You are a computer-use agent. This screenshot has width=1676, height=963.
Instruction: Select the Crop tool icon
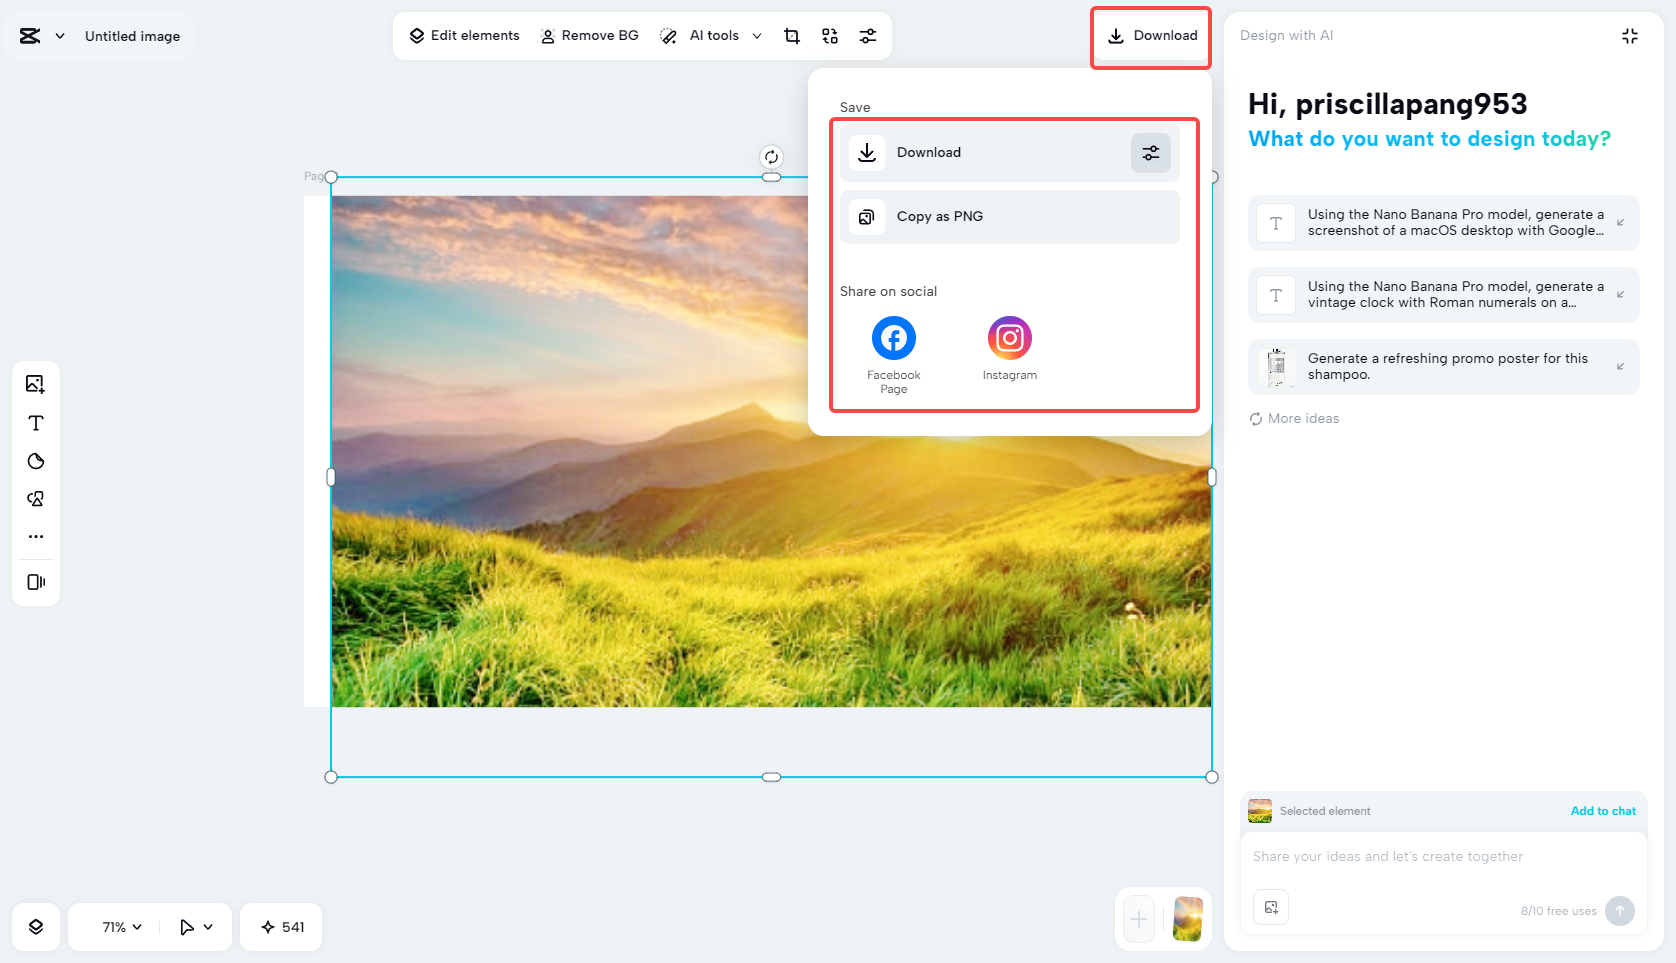pyautogui.click(x=792, y=36)
